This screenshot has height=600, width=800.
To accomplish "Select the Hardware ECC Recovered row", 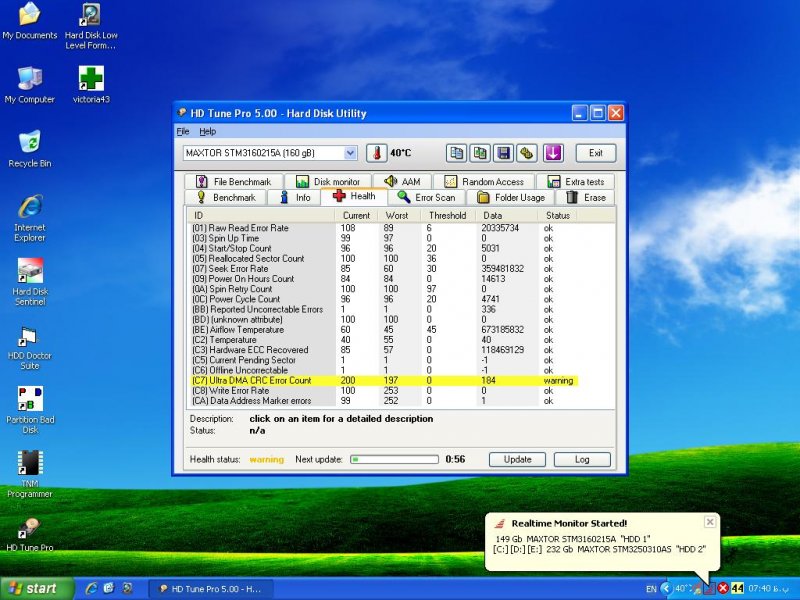I will [384, 350].
